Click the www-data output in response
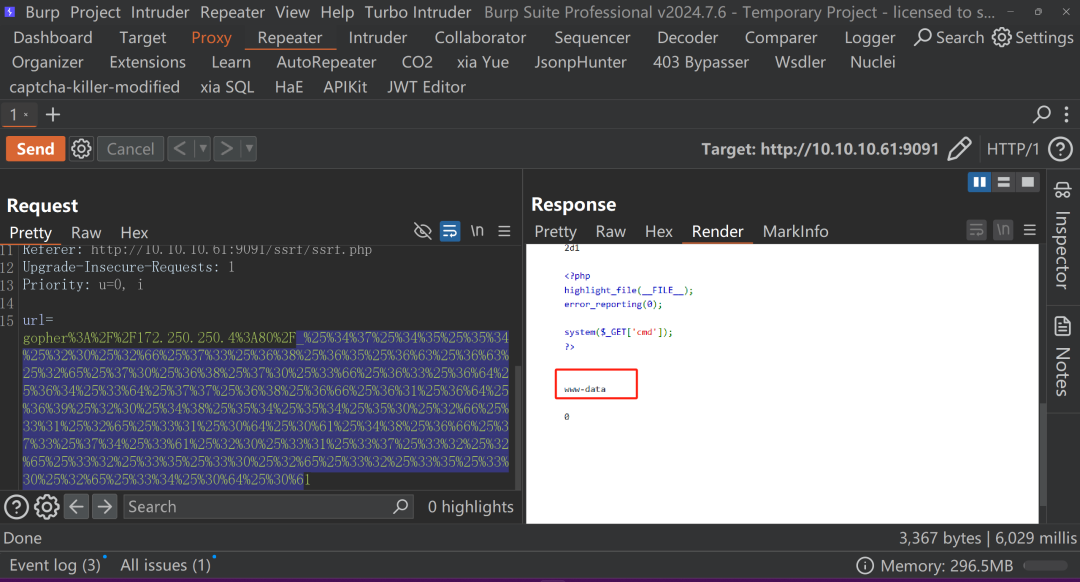Image resolution: width=1080 pixels, height=582 pixels. pos(585,389)
